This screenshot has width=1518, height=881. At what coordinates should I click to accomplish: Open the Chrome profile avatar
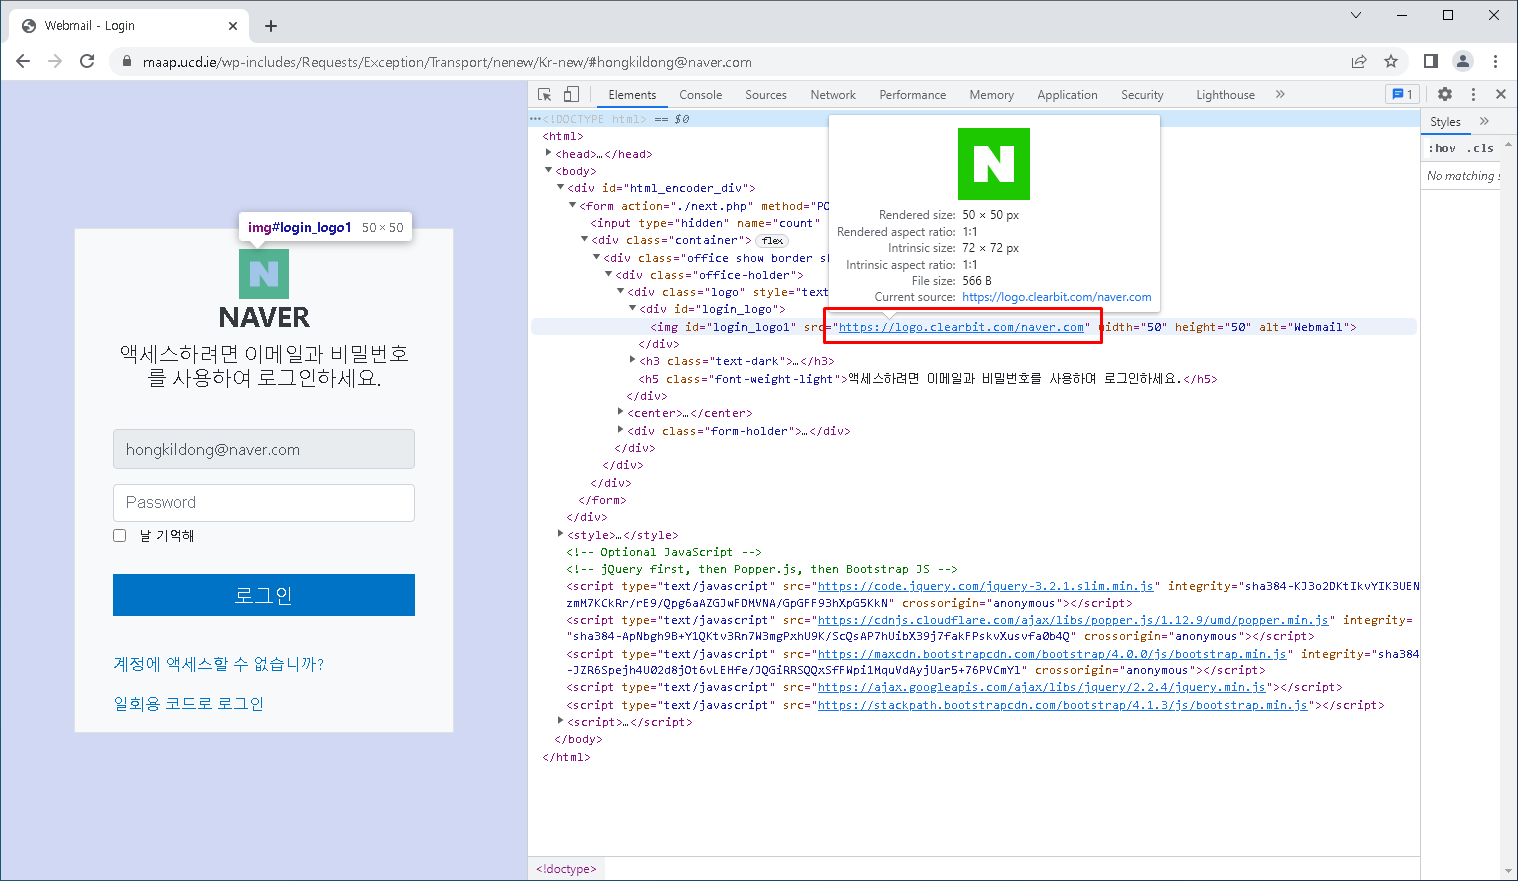(1463, 61)
